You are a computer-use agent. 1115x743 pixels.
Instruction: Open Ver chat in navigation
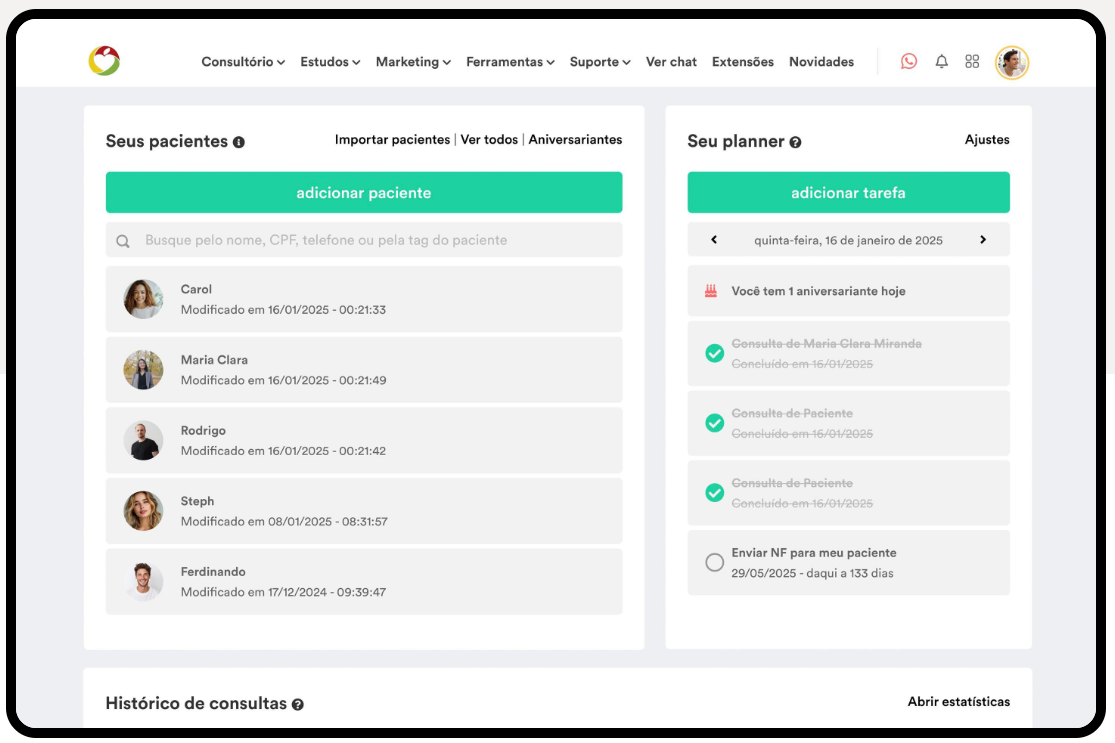coord(671,62)
